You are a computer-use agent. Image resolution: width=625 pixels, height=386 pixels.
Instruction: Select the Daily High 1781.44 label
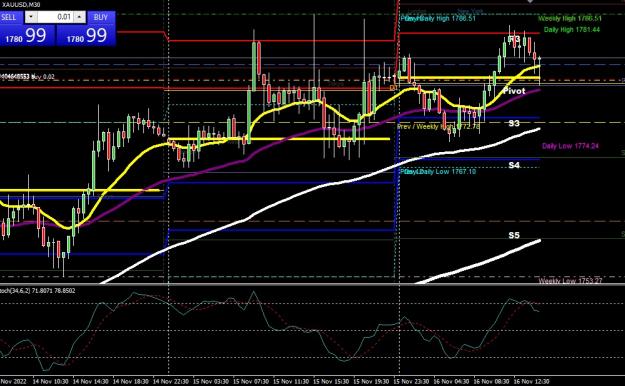572,30
